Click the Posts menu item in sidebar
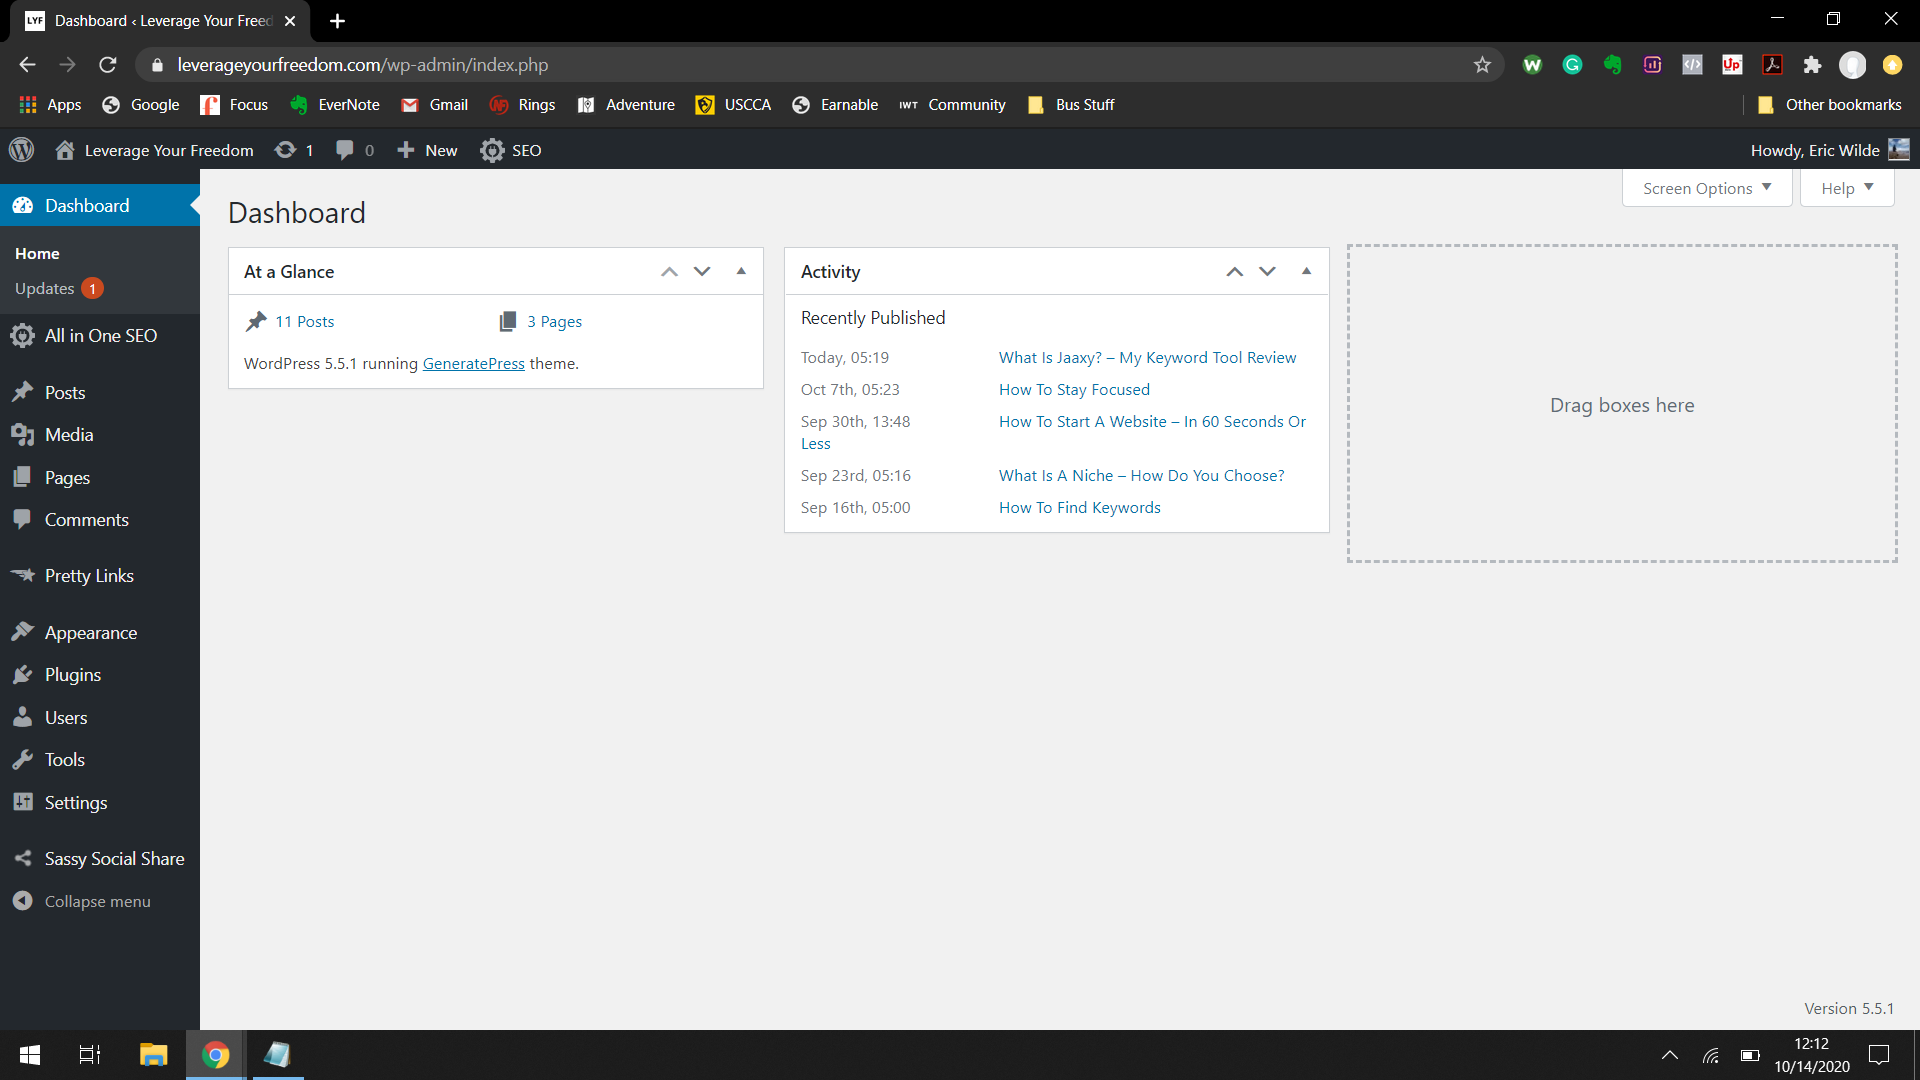Viewport: 1920px width, 1080px height. [63, 392]
